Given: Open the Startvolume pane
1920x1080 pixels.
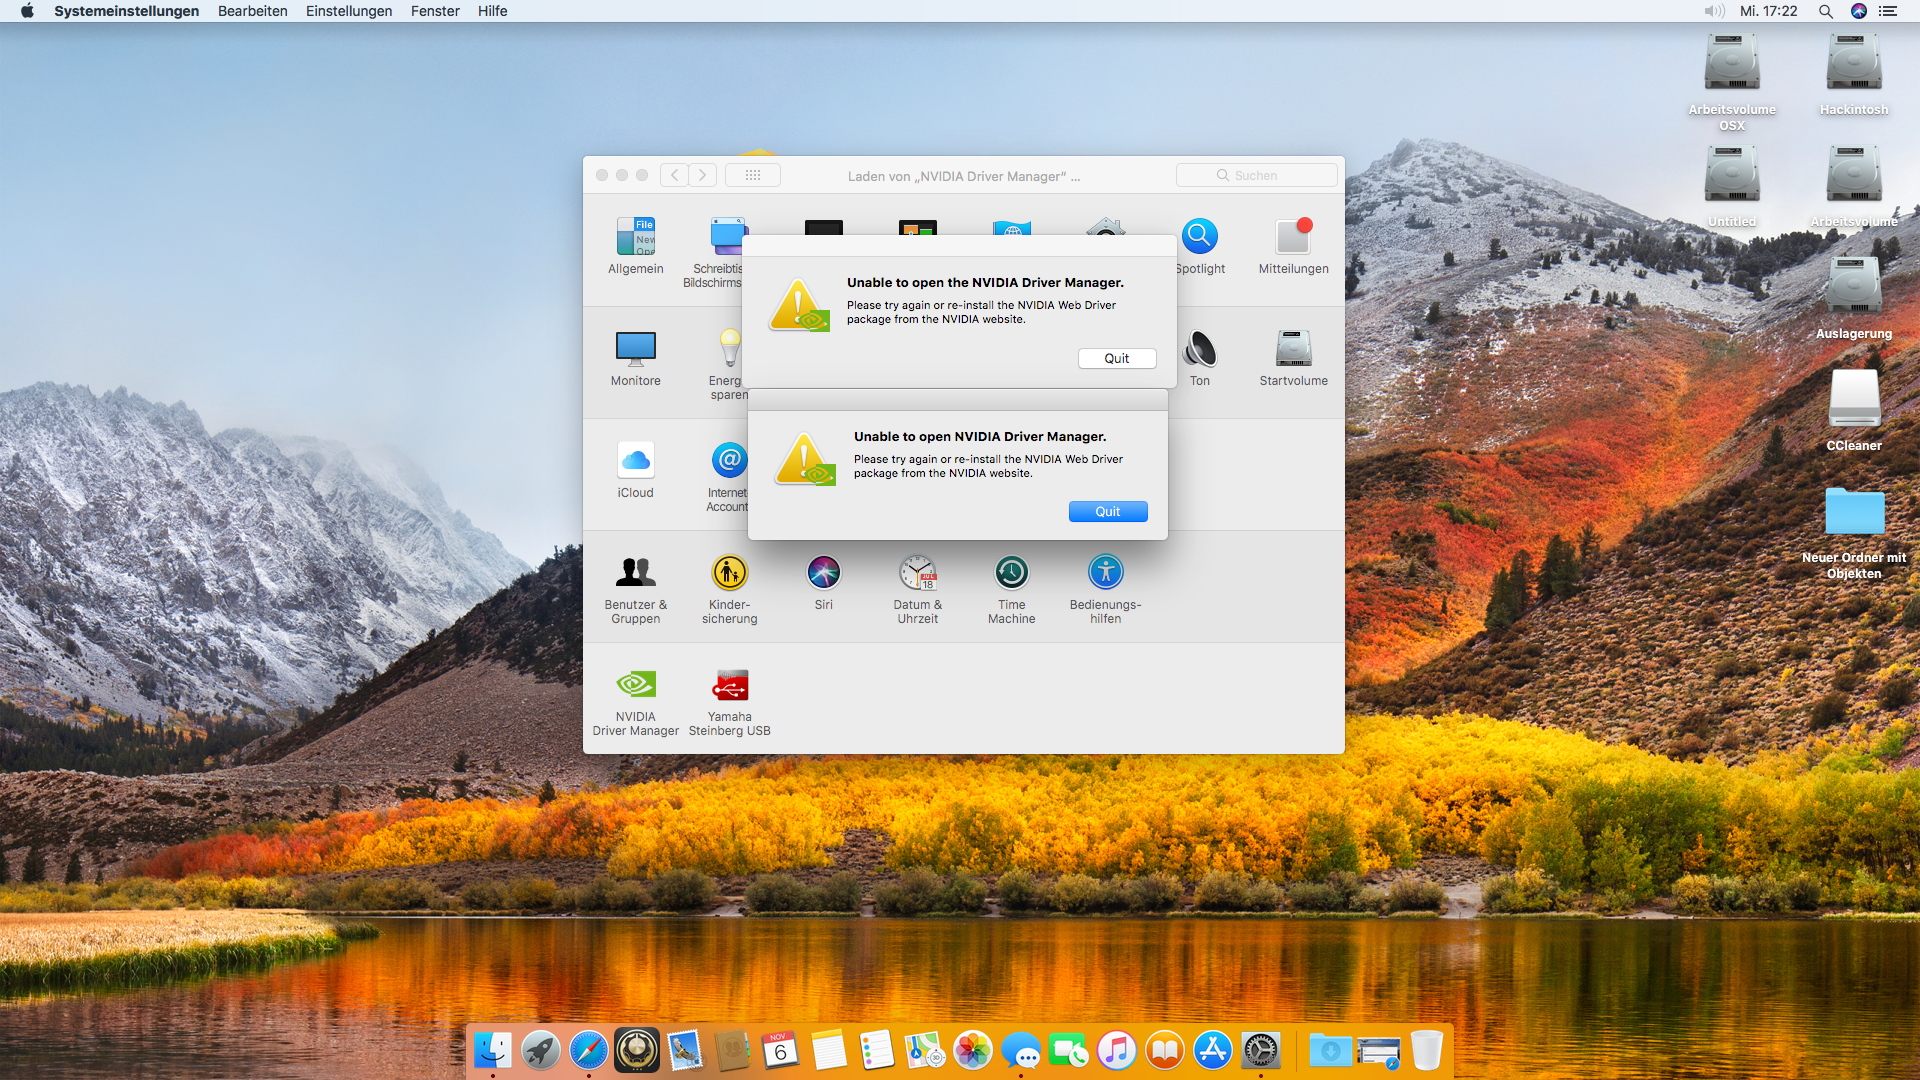Looking at the screenshot, I should tap(1294, 358).
